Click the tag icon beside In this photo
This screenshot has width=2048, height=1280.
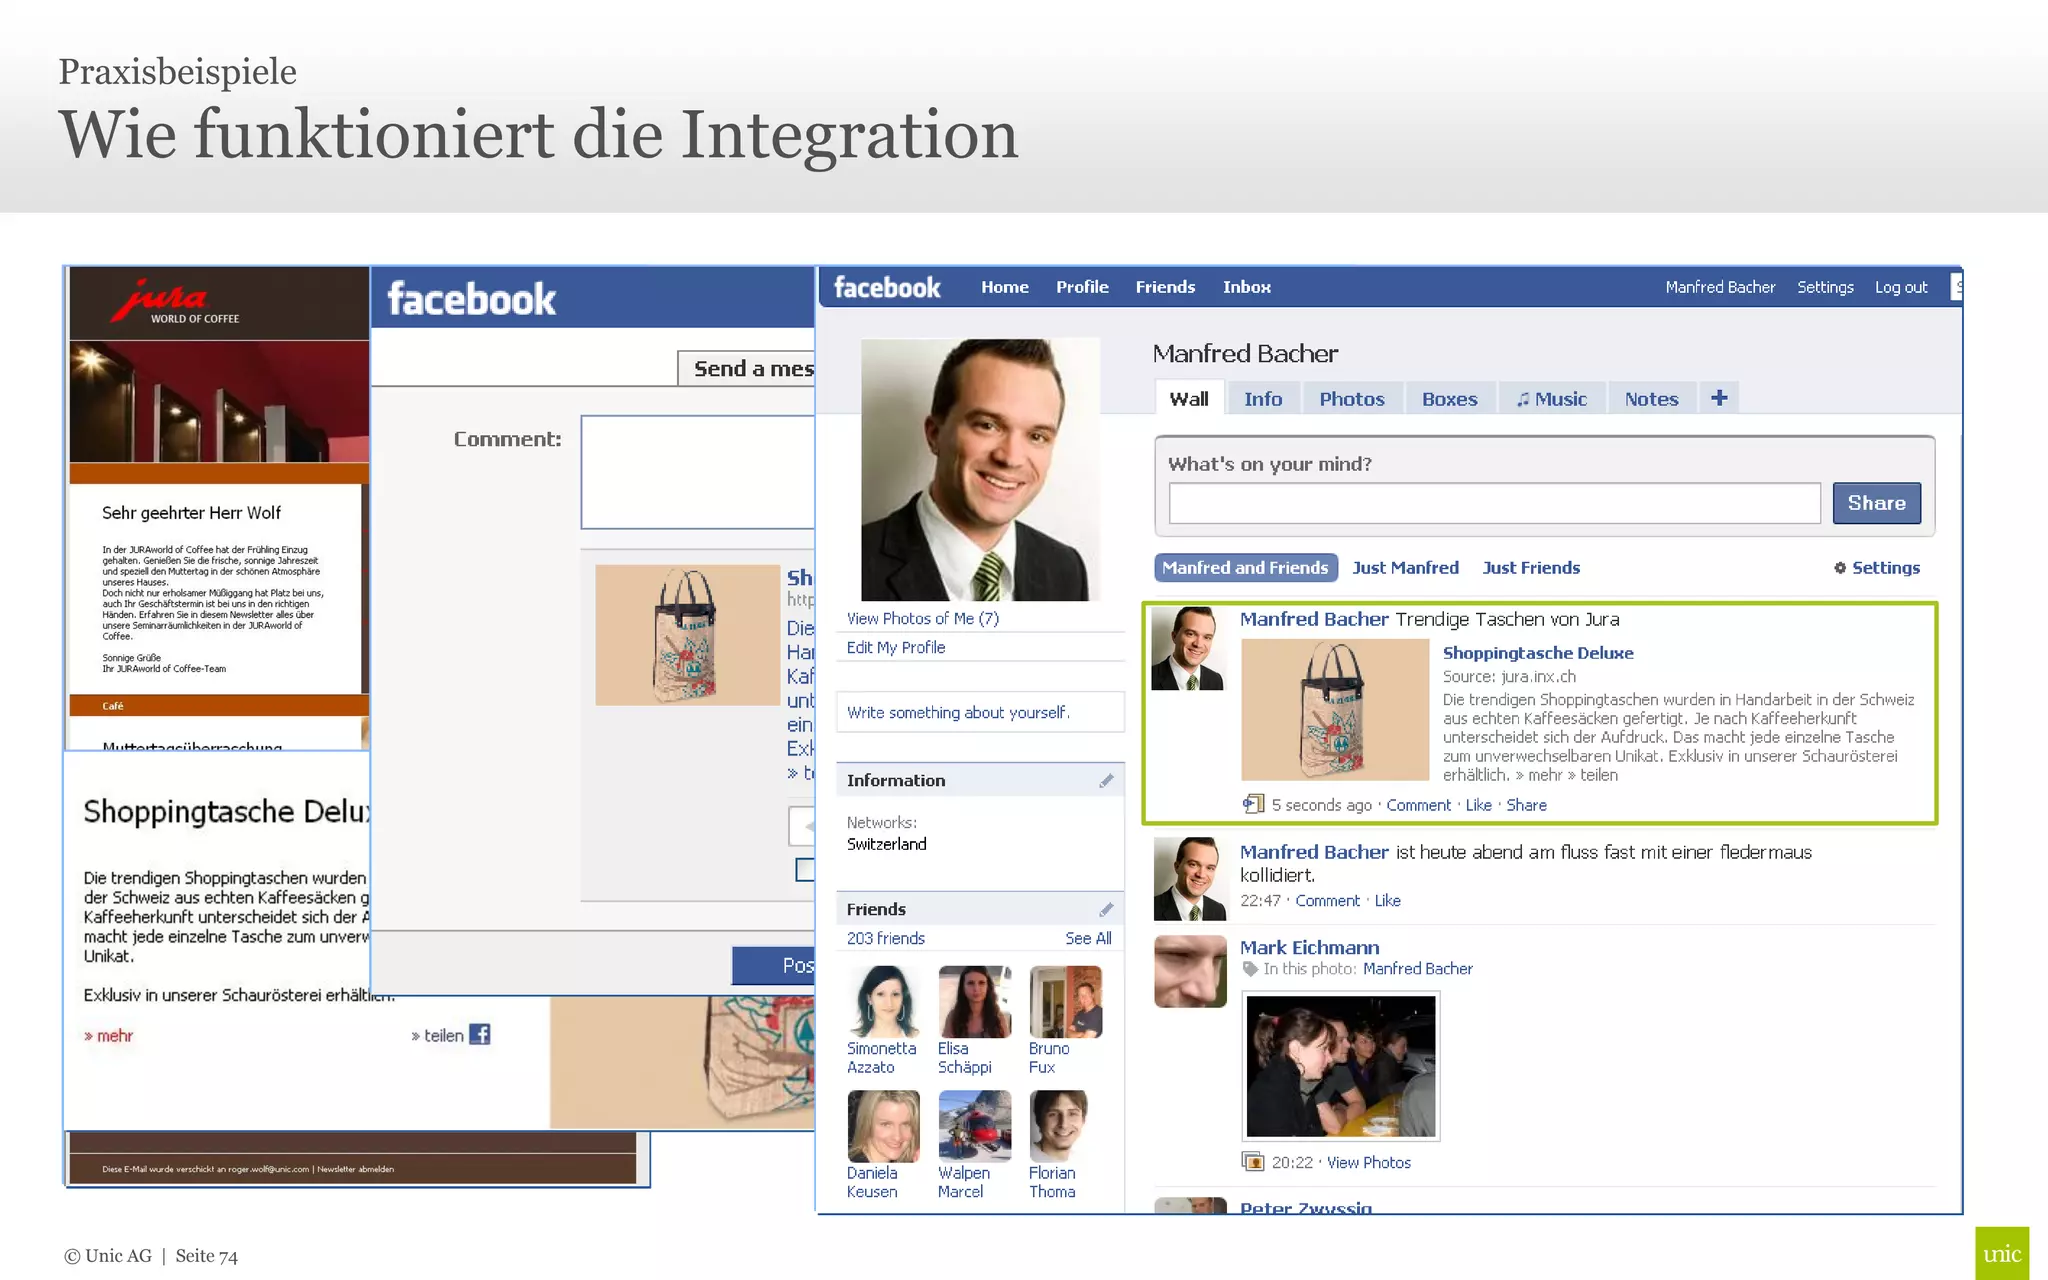coord(1250,968)
